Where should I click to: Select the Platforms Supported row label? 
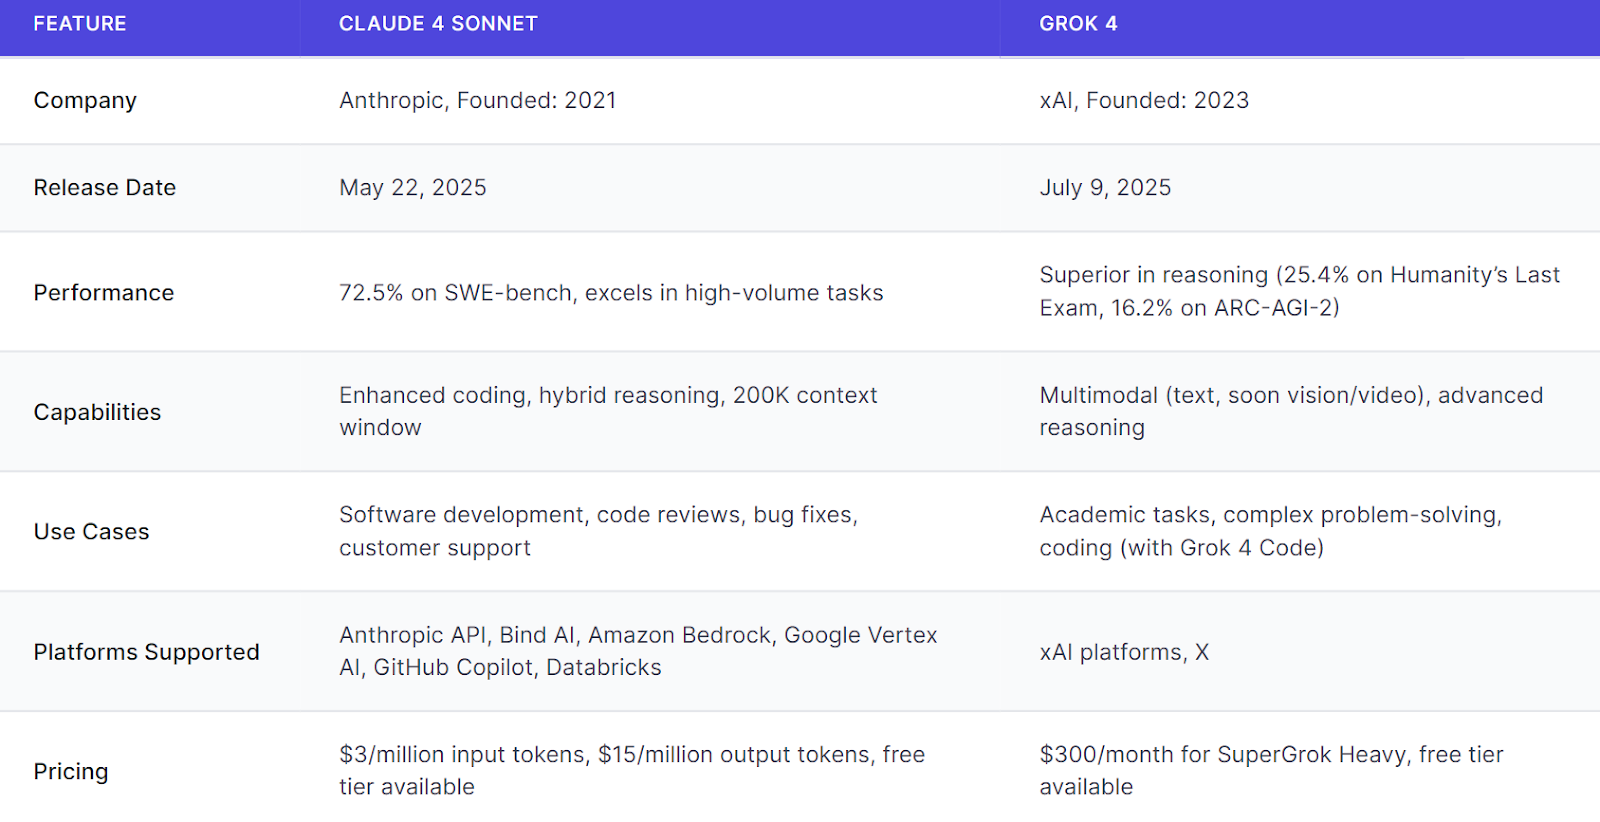[146, 652]
